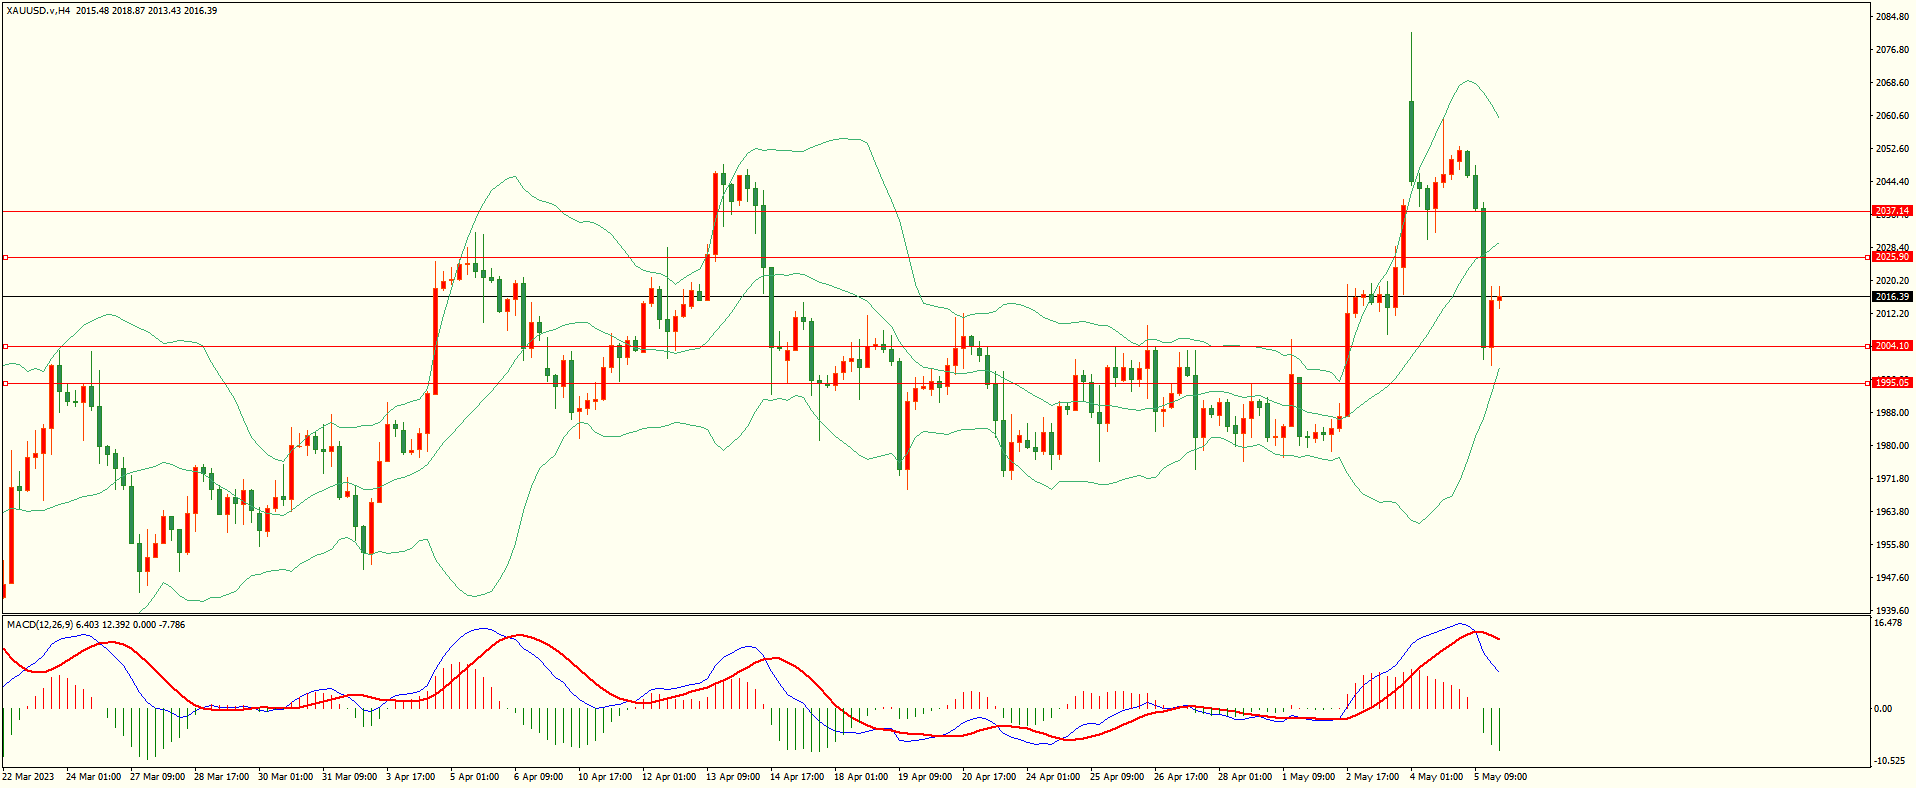Click the -10.525 MACD scale value
This screenshot has width=1916, height=788.
tap(1890, 761)
